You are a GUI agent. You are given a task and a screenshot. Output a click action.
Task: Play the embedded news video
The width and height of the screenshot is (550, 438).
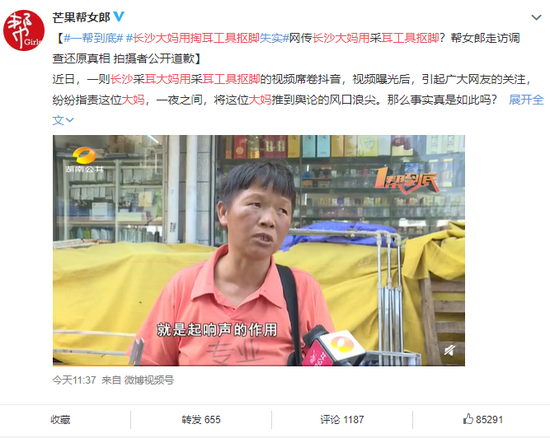(259, 250)
